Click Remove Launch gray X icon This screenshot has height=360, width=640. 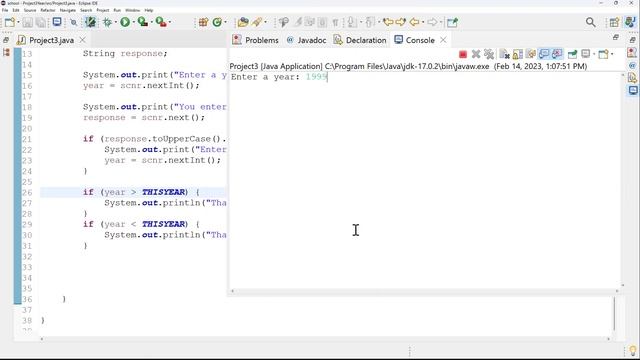[x=476, y=54]
